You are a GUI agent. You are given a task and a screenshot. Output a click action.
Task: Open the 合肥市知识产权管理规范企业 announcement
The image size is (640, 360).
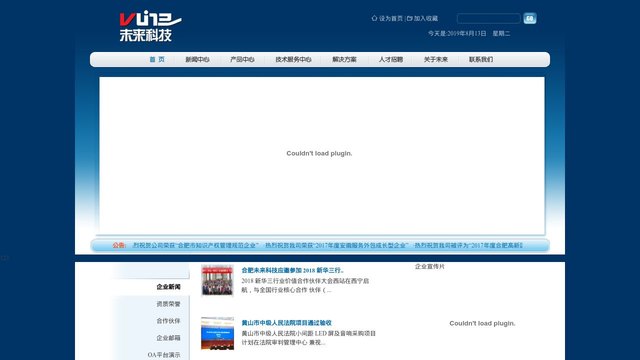point(196,245)
